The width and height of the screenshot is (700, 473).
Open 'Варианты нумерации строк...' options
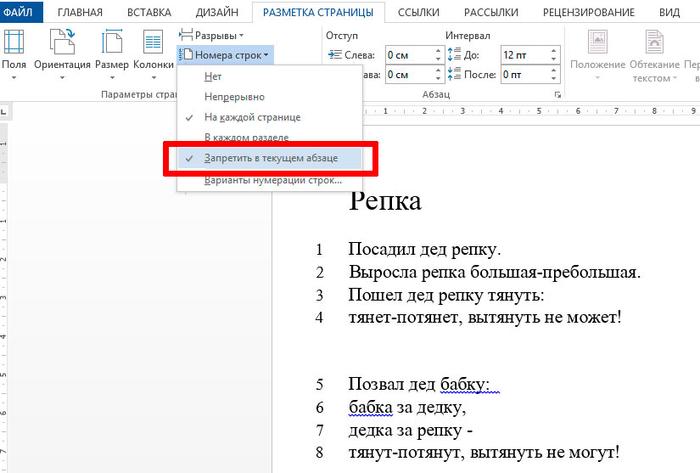coord(273,181)
